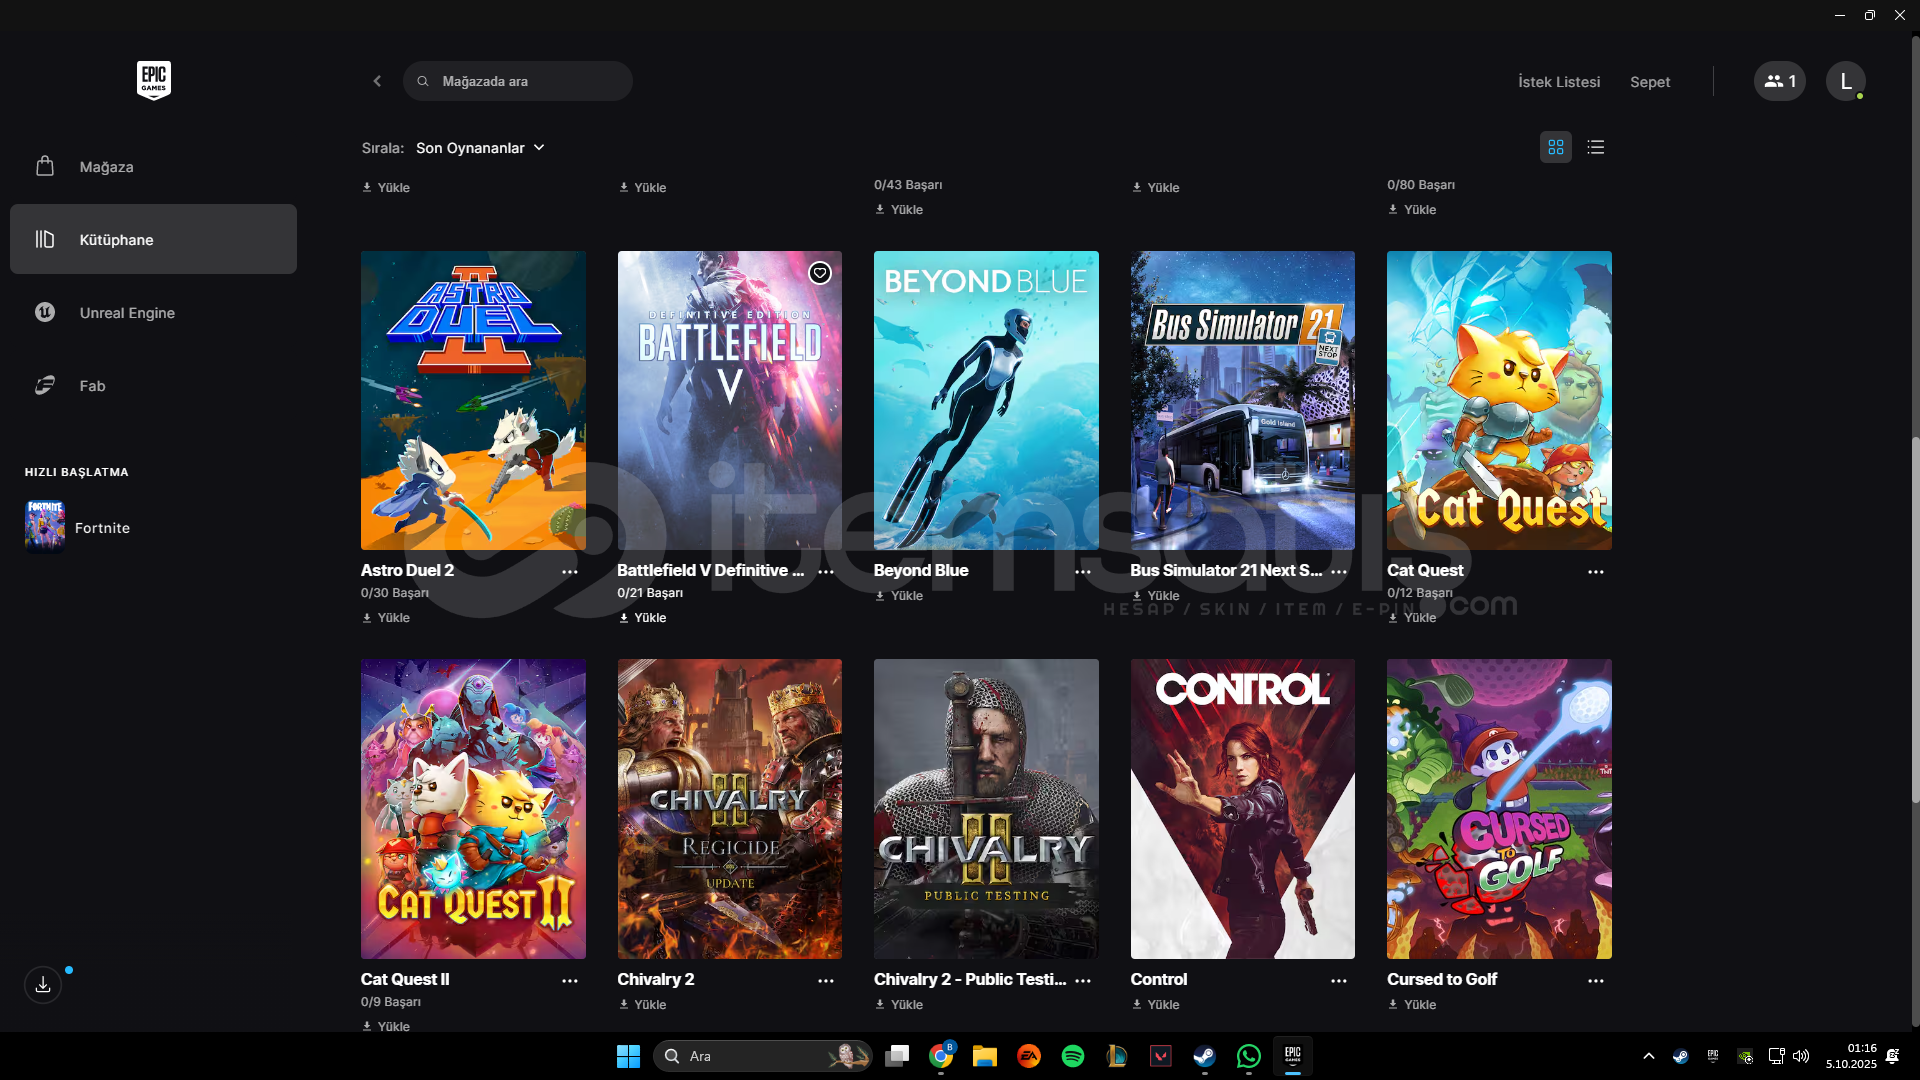Click the Epic Games logo icon
The height and width of the screenshot is (1080, 1920).
(x=153, y=80)
